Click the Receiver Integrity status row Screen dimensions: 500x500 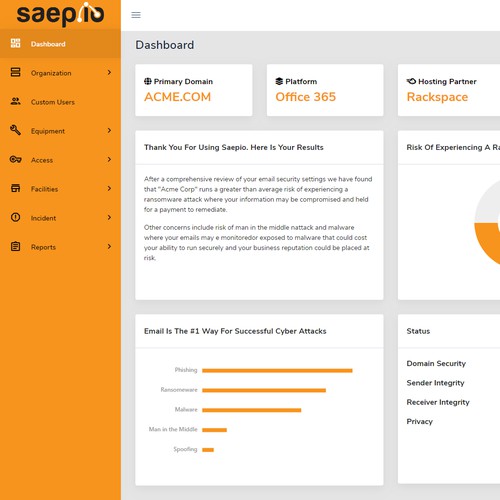pyautogui.click(x=438, y=402)
